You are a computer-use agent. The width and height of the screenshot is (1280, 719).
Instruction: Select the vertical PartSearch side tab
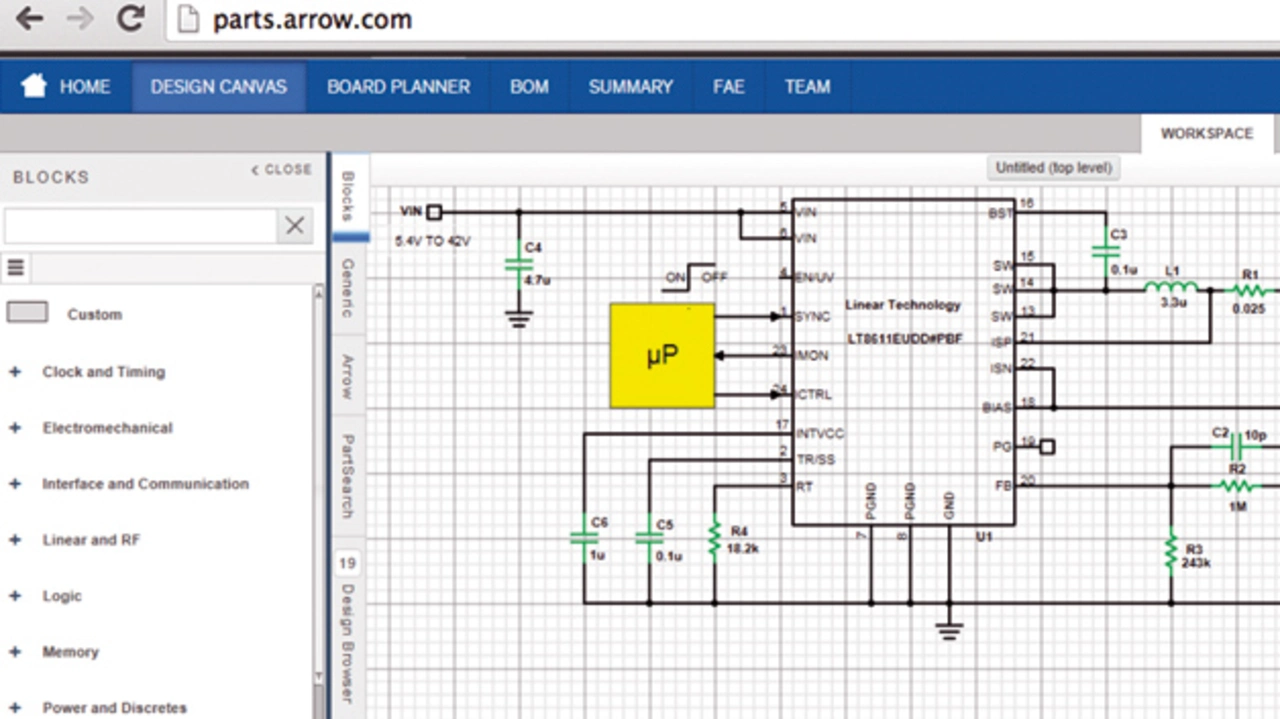click(349, 475)
